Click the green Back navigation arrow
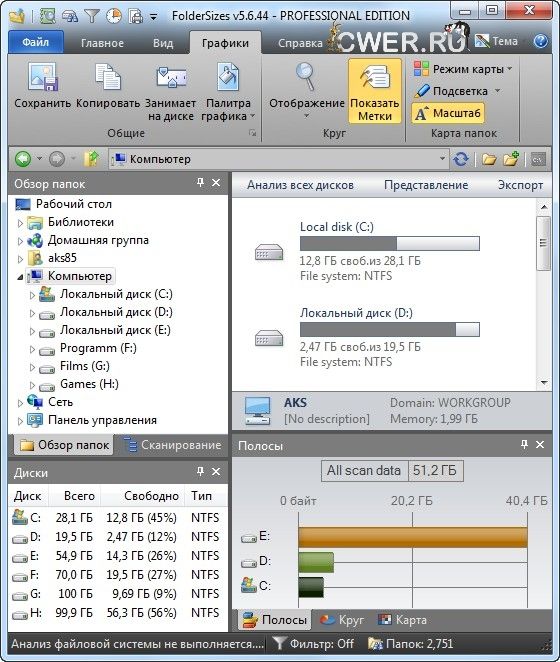Image resolution: width=560 pixels, height=662 pixels. coord(23,159)
